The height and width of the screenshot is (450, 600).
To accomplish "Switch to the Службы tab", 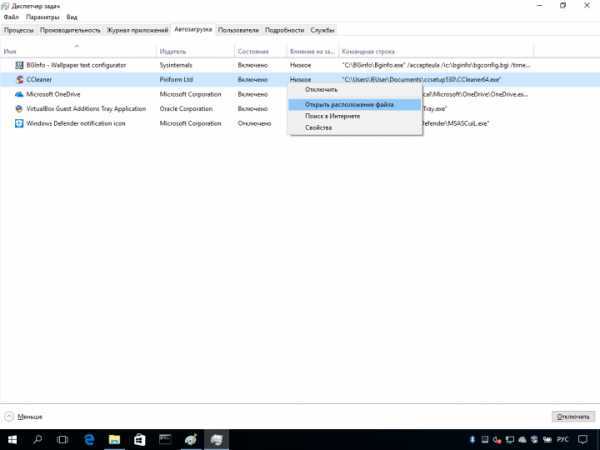I will 322,30.
